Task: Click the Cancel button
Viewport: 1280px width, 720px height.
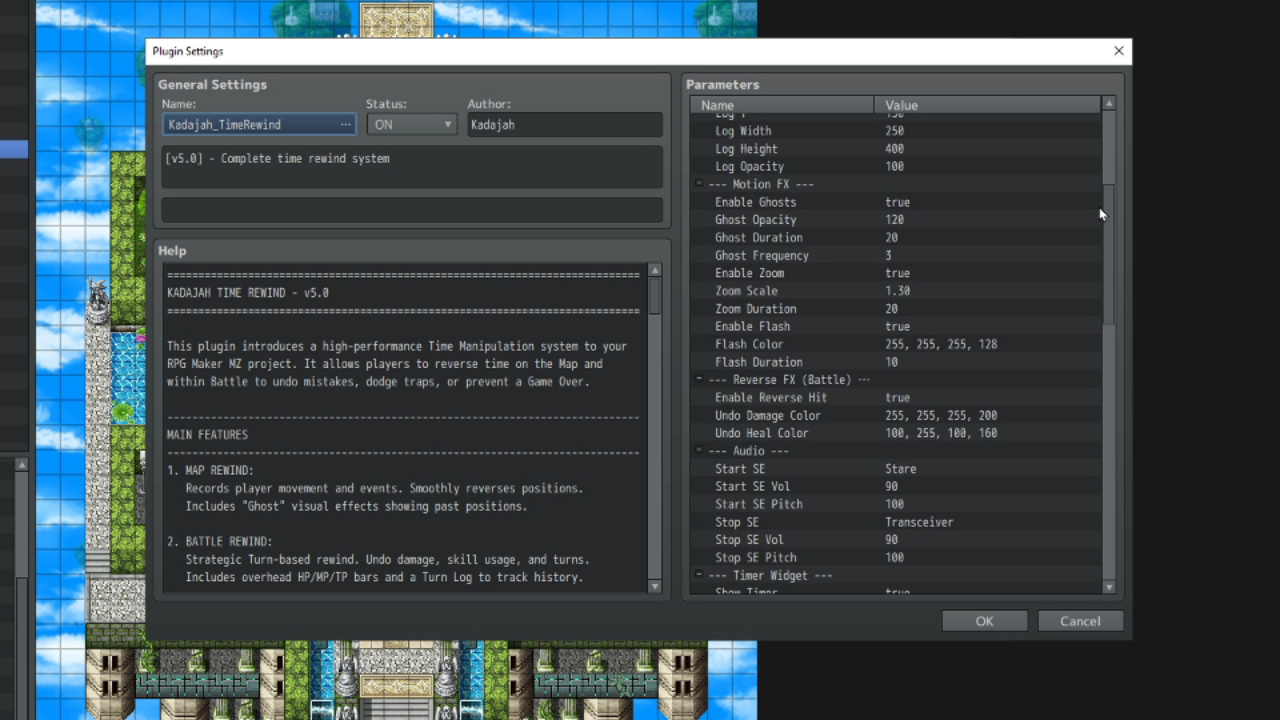Action: [1080, 621]
